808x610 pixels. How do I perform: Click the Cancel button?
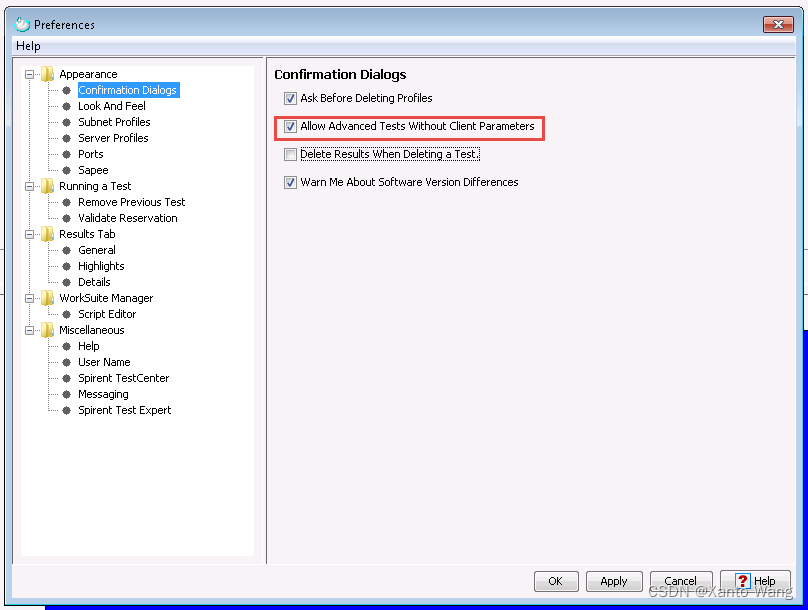[681, 581]
